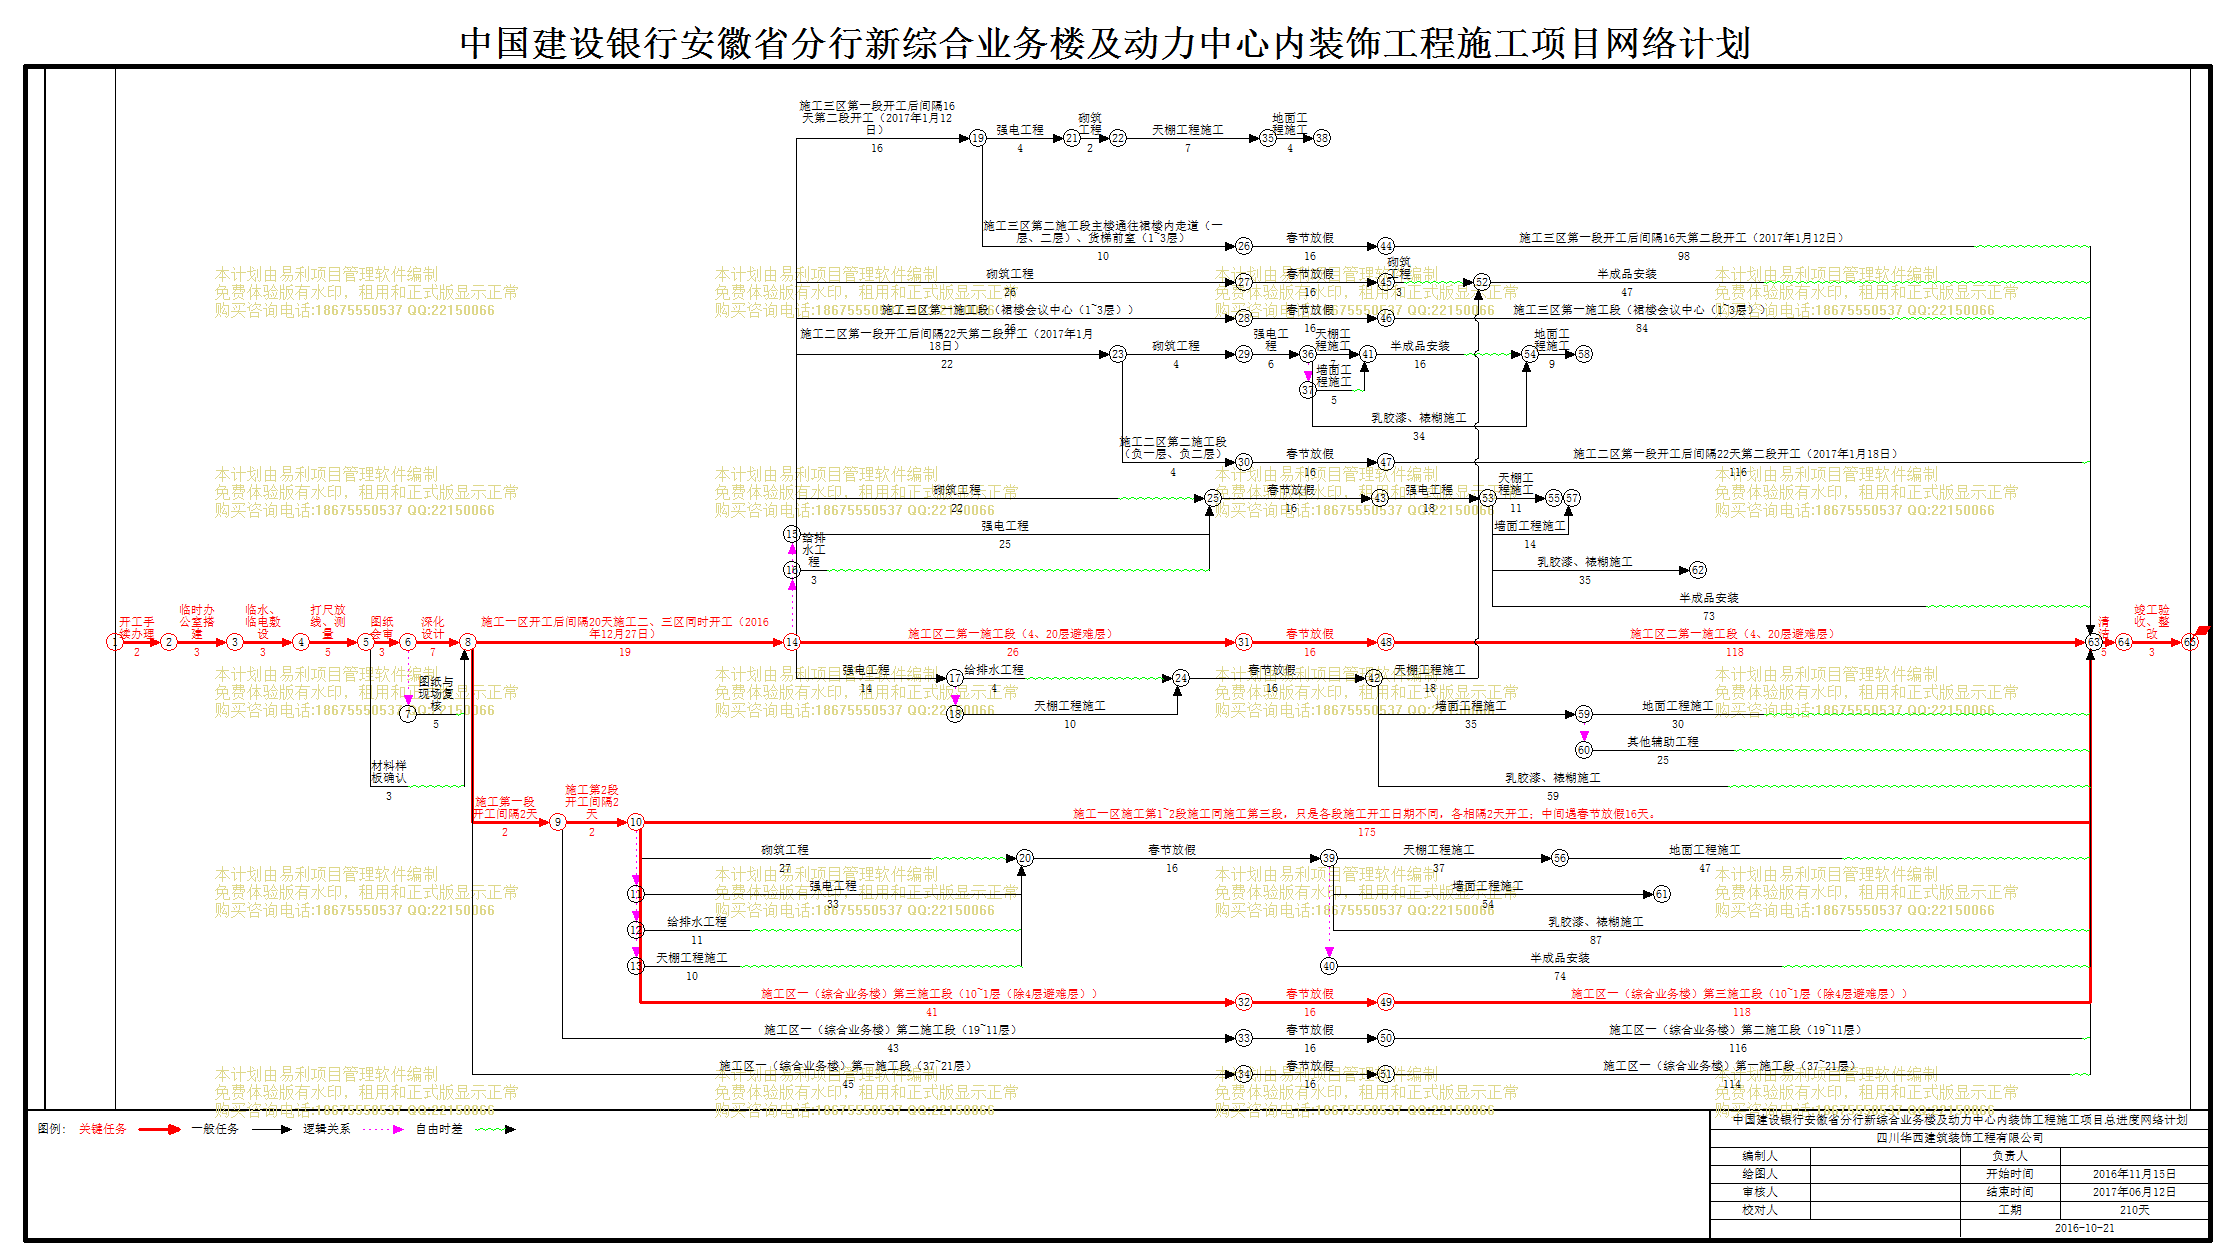Select node circle 26

[x=1244, y=246]
